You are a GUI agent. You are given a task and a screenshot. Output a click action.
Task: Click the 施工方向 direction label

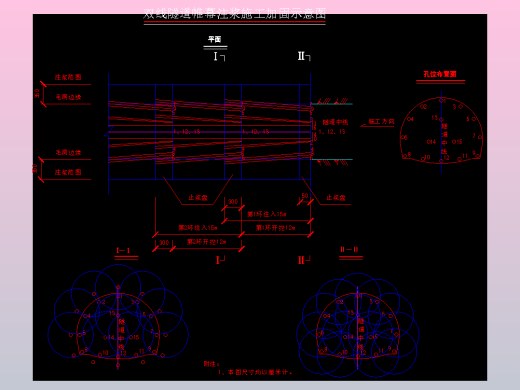pos(382,122)
